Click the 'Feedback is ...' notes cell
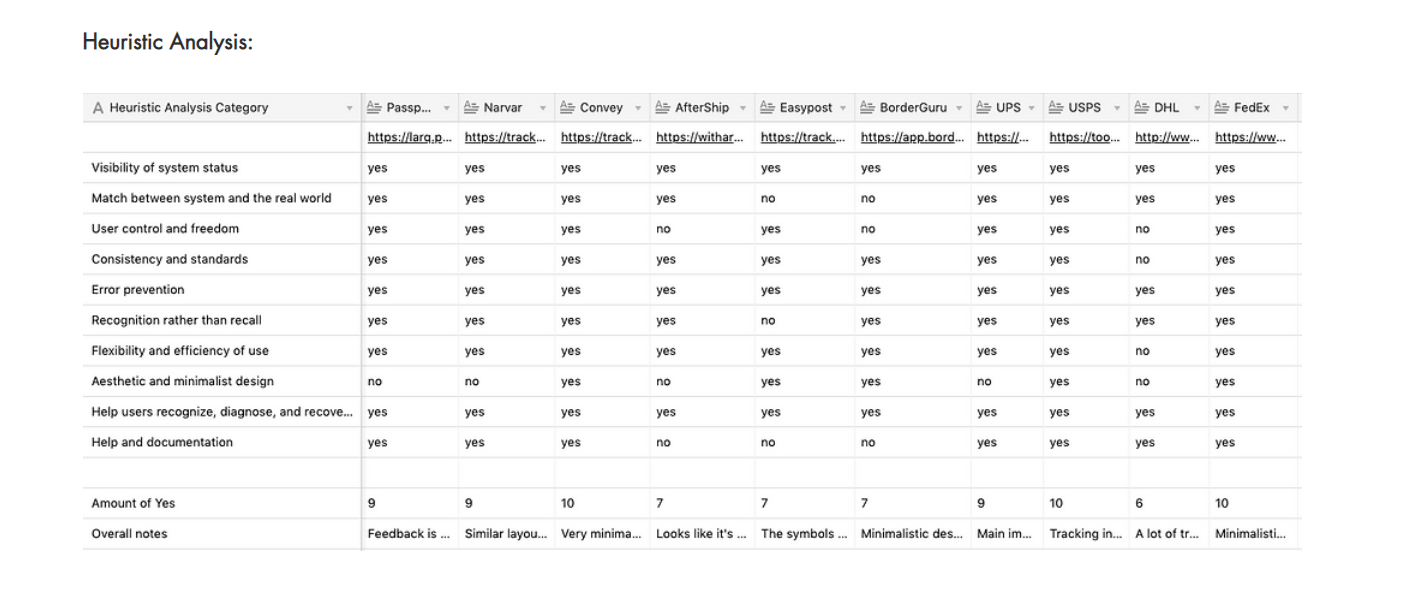Viewport: 1406px width, 592px height. point(408,534)
